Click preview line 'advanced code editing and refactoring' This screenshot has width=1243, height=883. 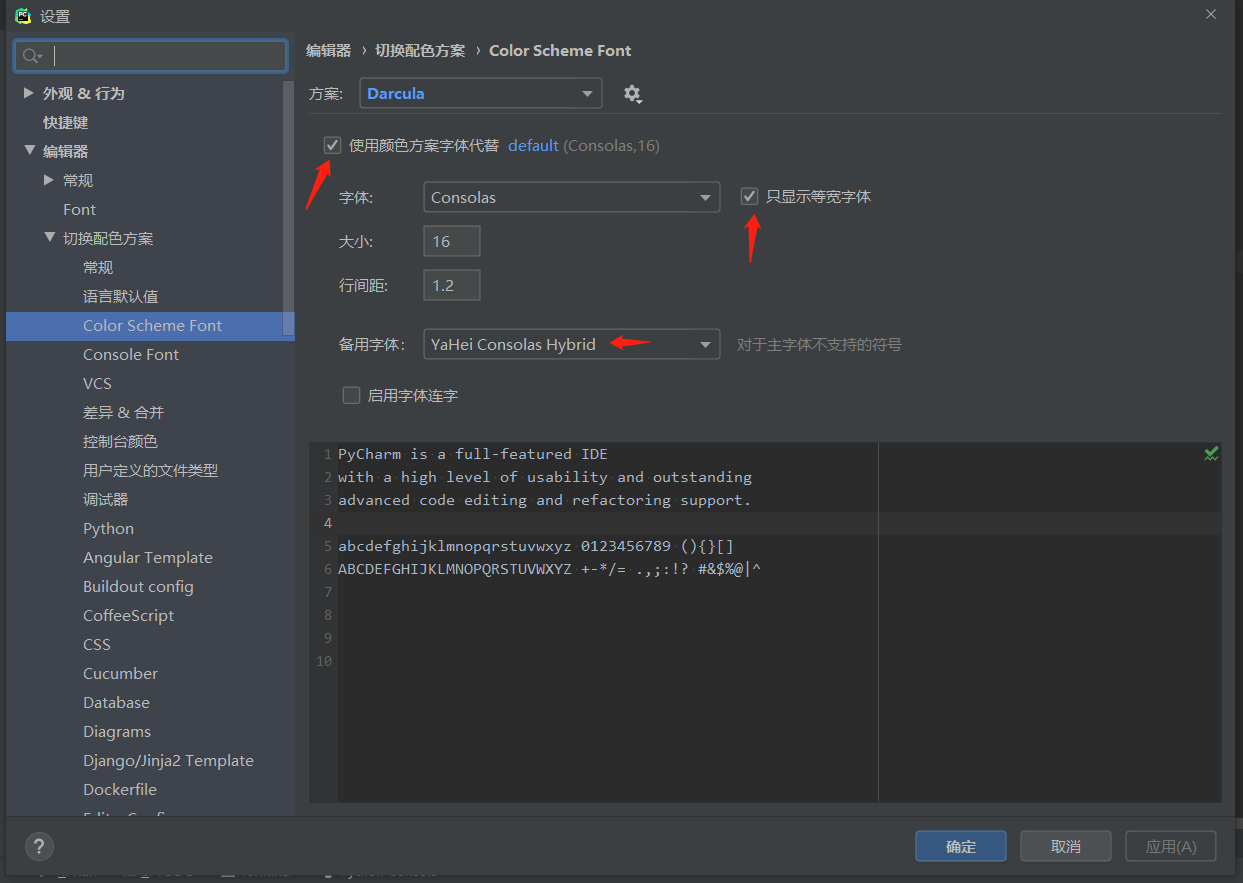tap(545, 500)
